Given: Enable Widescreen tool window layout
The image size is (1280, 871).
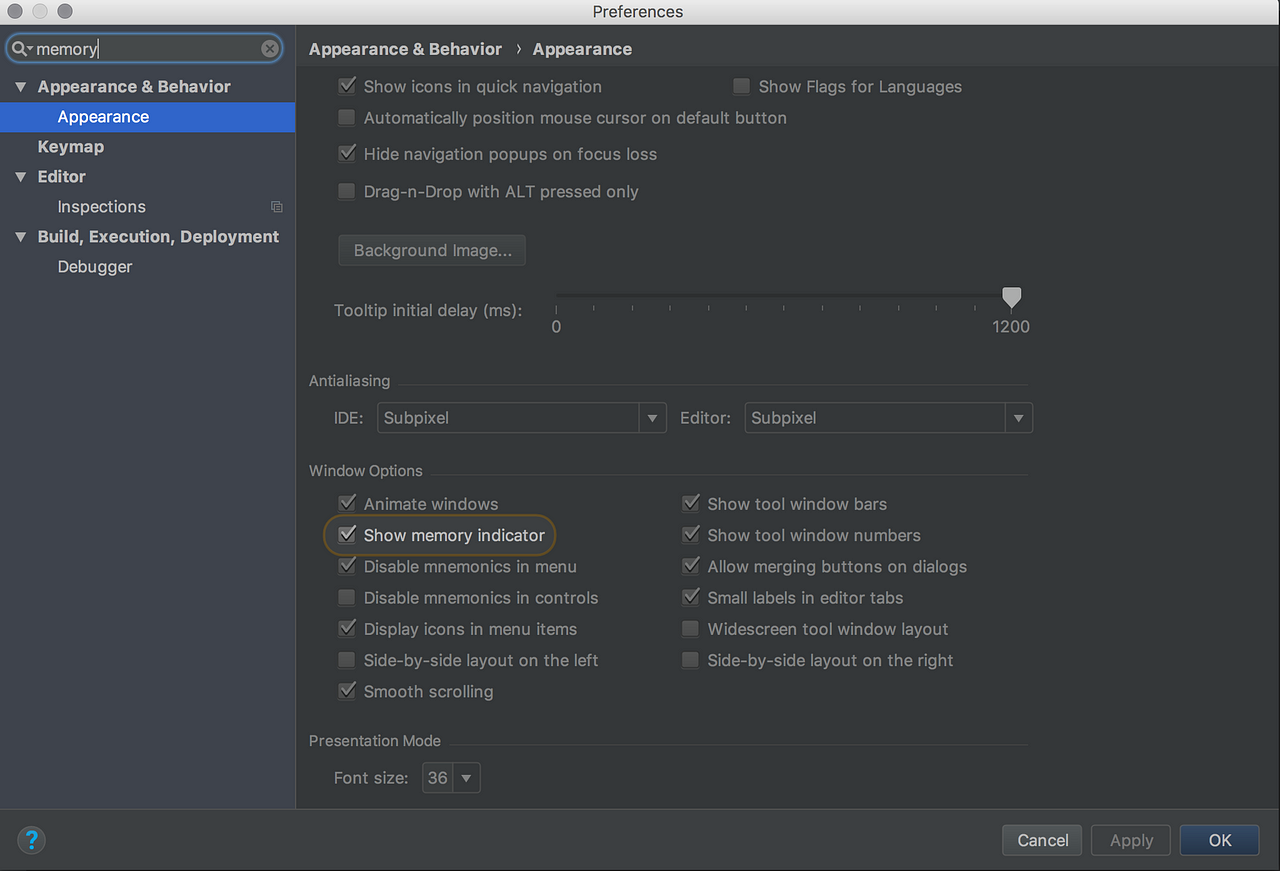Looking at the screenshot, I should (690, 628).
